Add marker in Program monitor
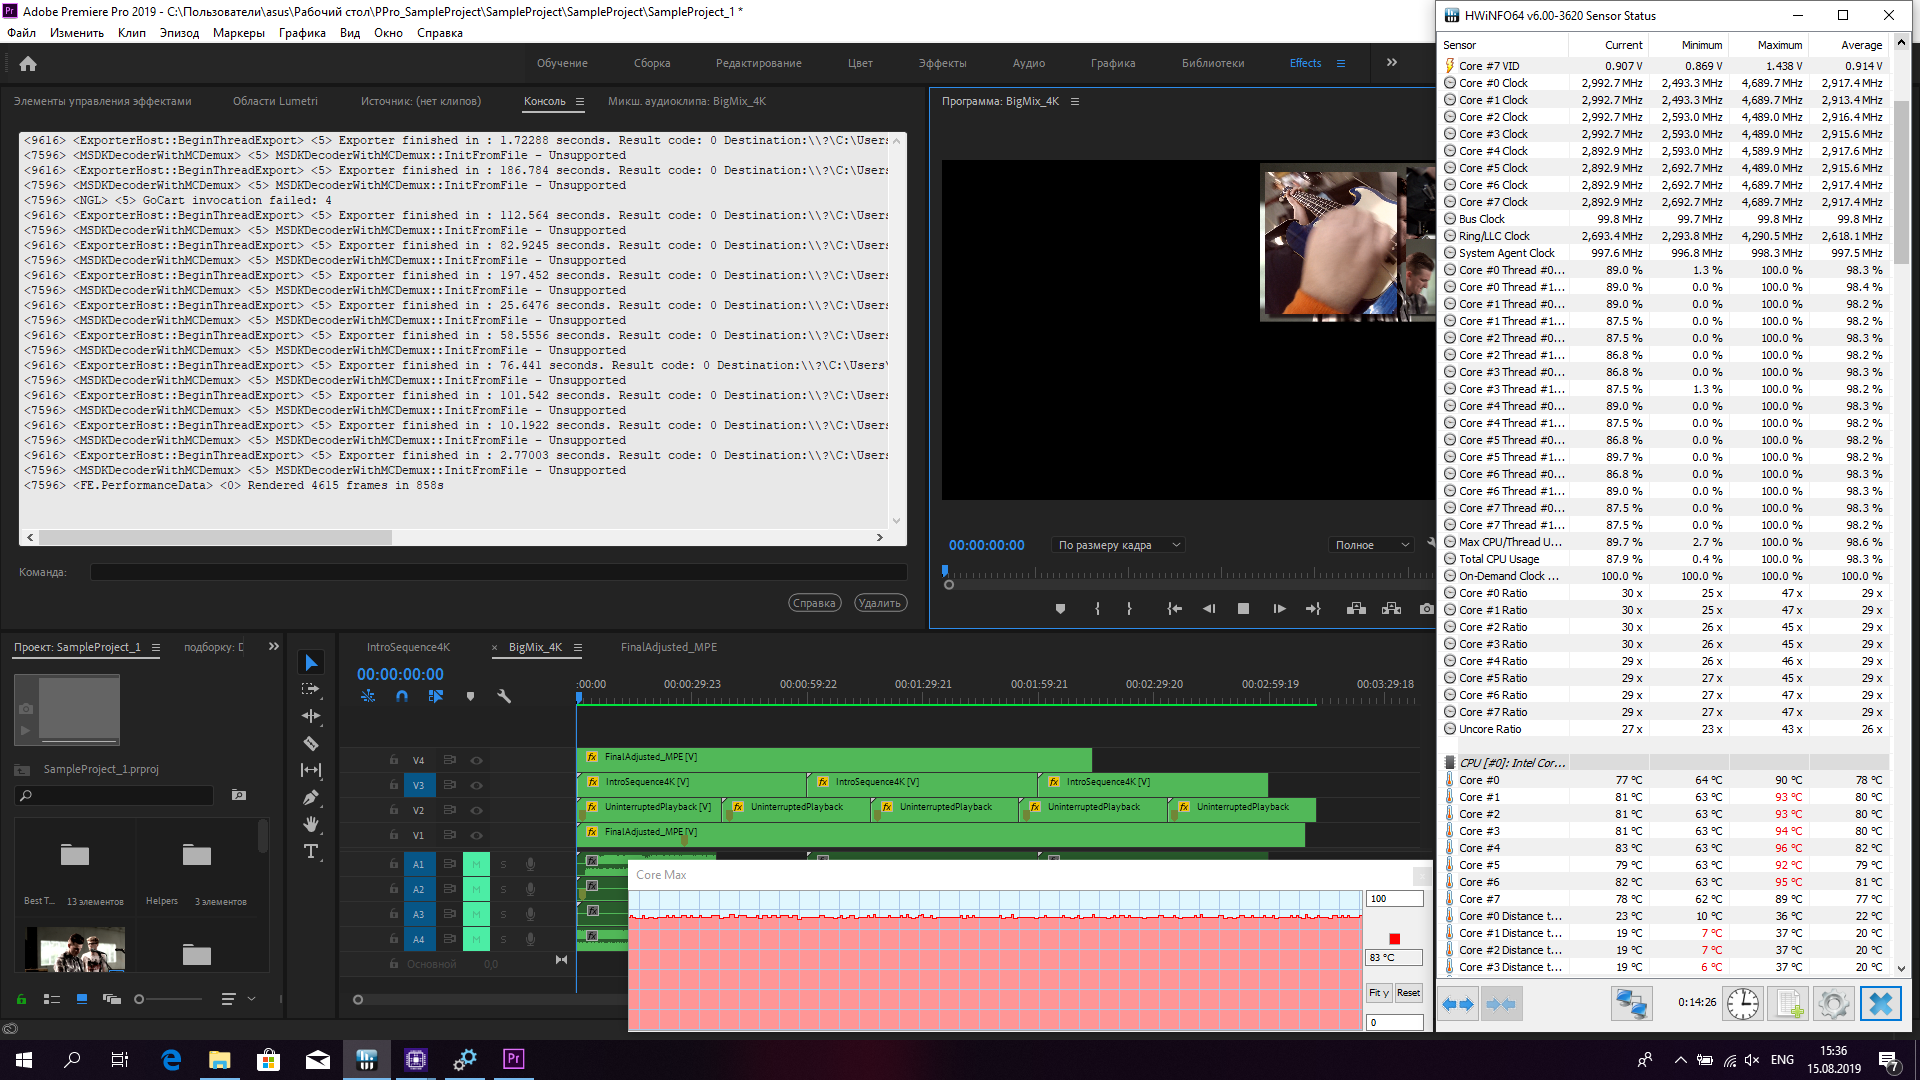The image size is (1920, 1080). pyautogui.click(x=1061, y=608)
